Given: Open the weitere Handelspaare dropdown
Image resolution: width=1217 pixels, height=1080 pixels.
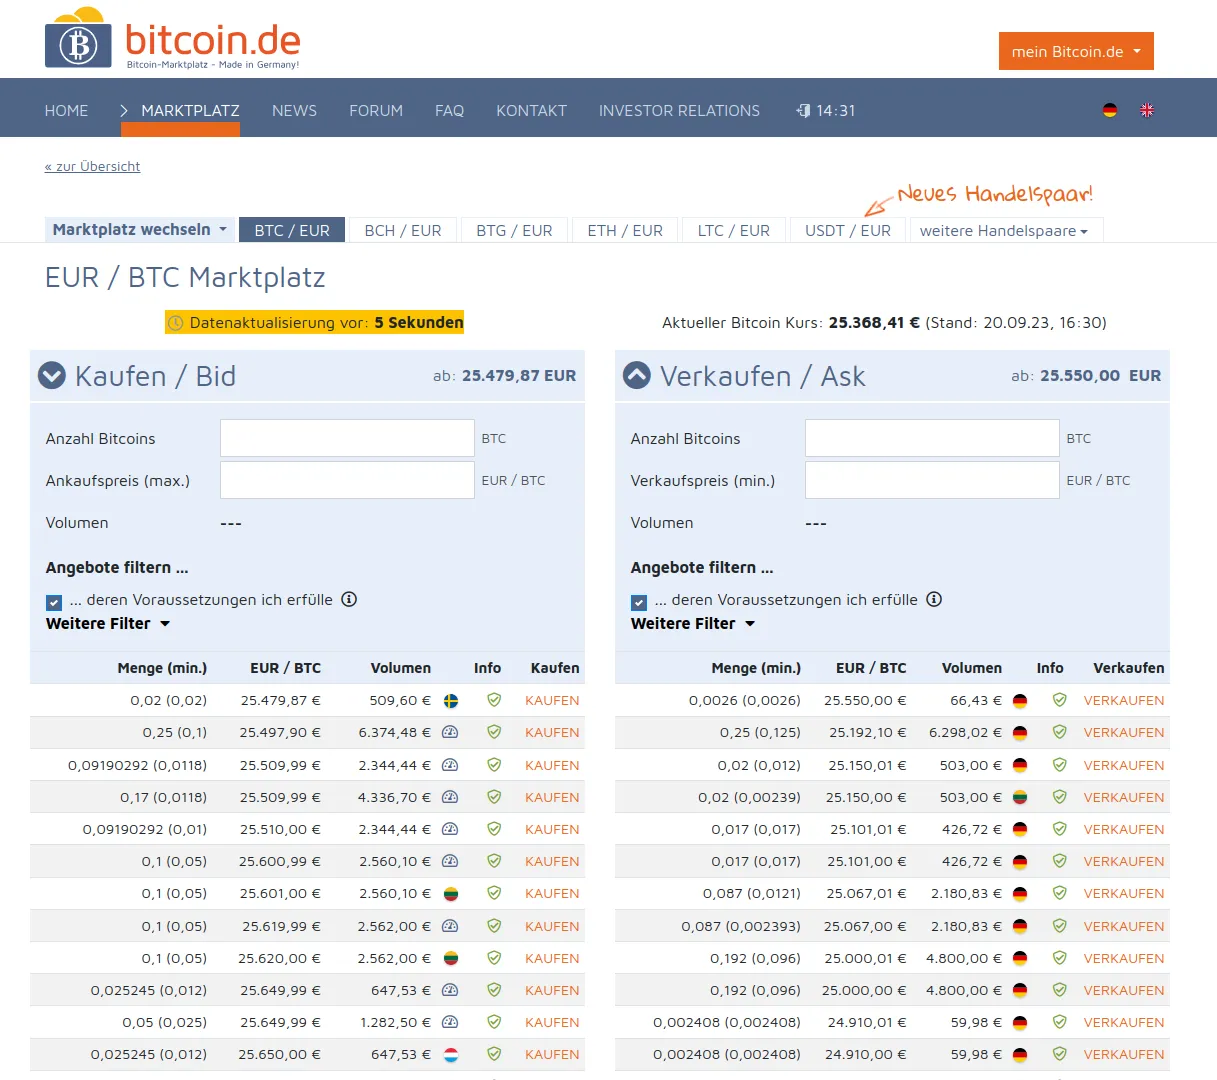Looking at the screenshot, I should (x=1006, y=229).
